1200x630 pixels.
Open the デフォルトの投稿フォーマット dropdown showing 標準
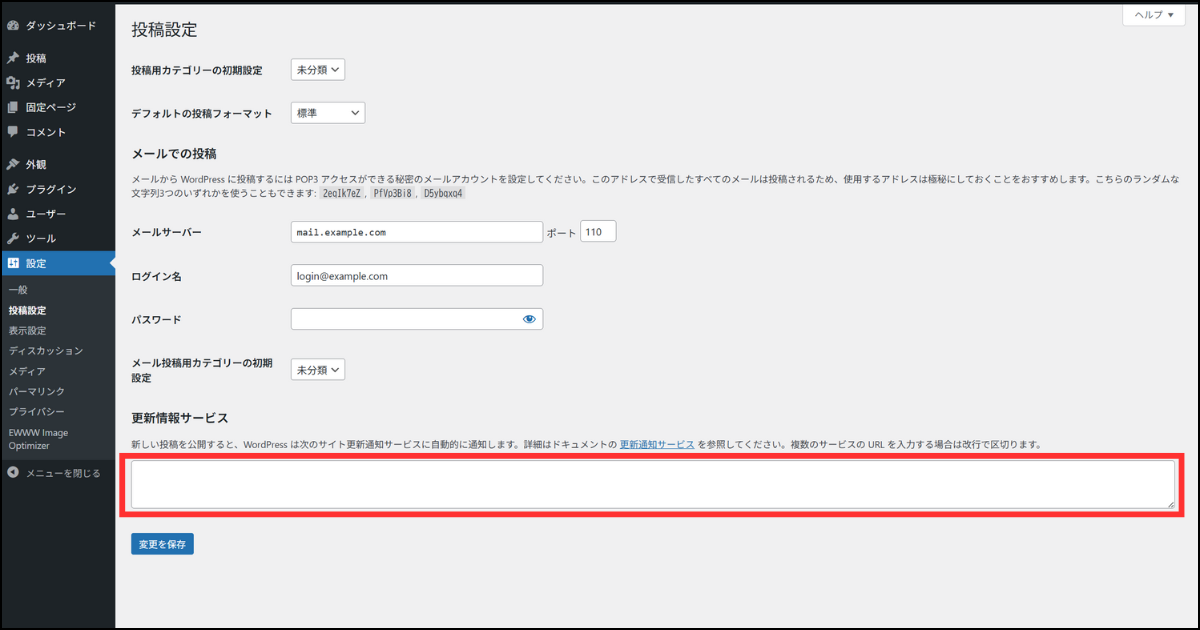pos(328,113)
